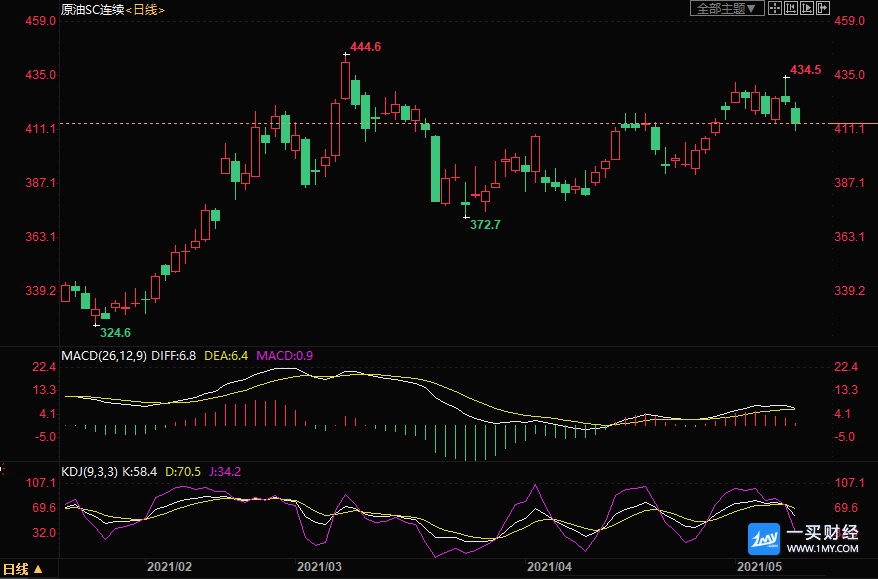Click the MACD(26,12,9) indicator label

coord(104,356)
